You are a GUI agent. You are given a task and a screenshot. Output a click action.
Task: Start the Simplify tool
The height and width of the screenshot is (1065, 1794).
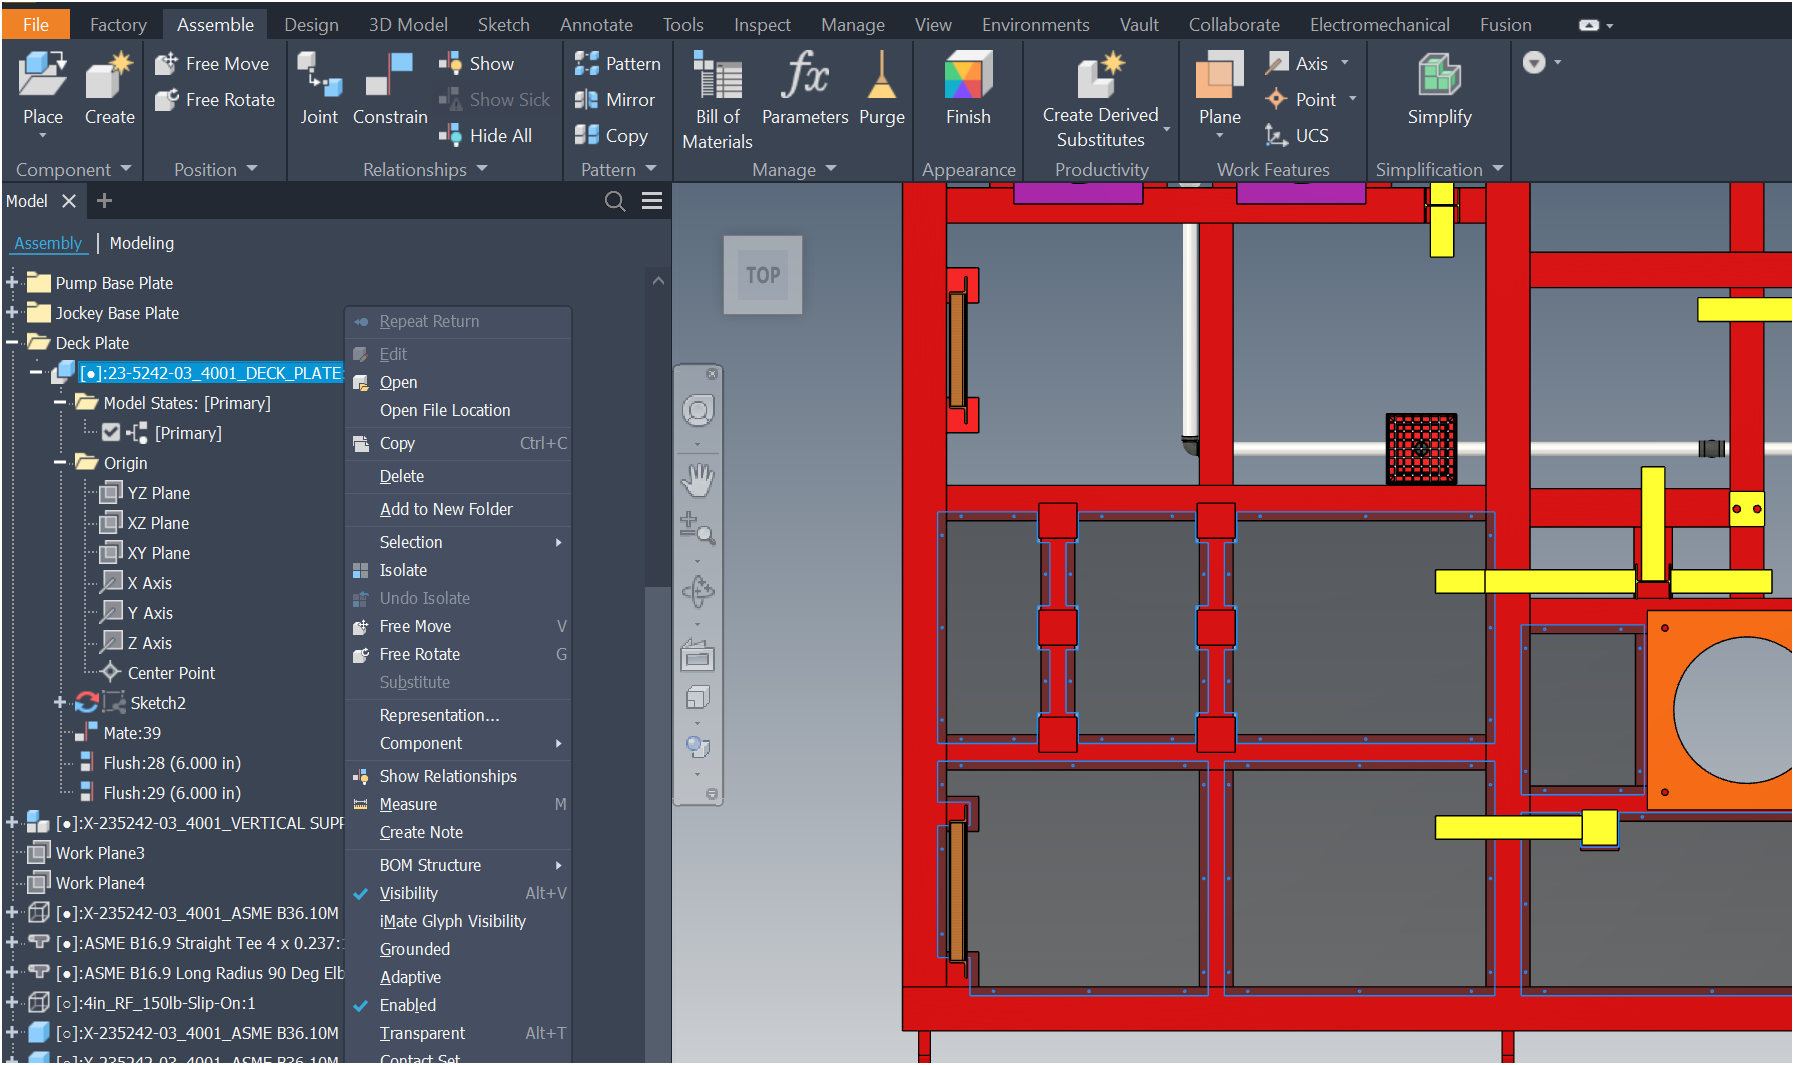(1439, 90)
